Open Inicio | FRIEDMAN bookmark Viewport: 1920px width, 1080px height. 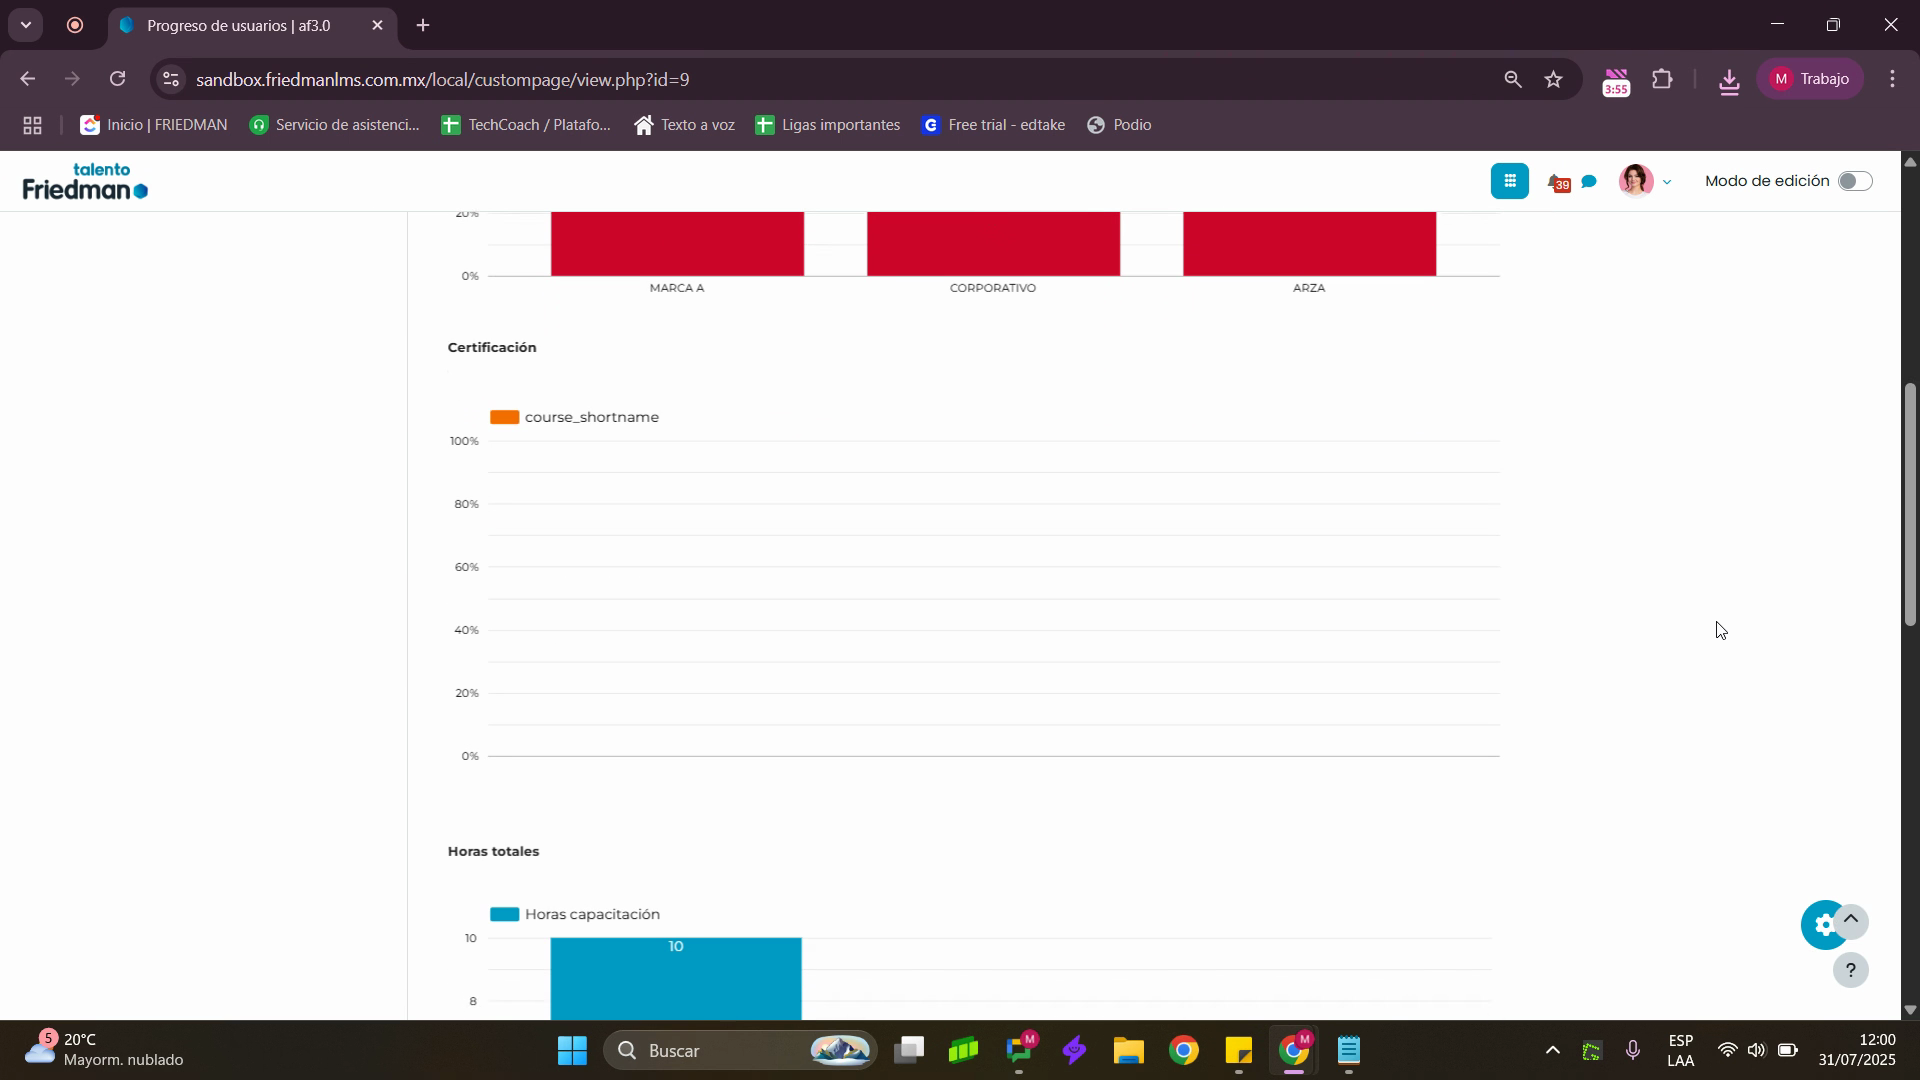154,125
